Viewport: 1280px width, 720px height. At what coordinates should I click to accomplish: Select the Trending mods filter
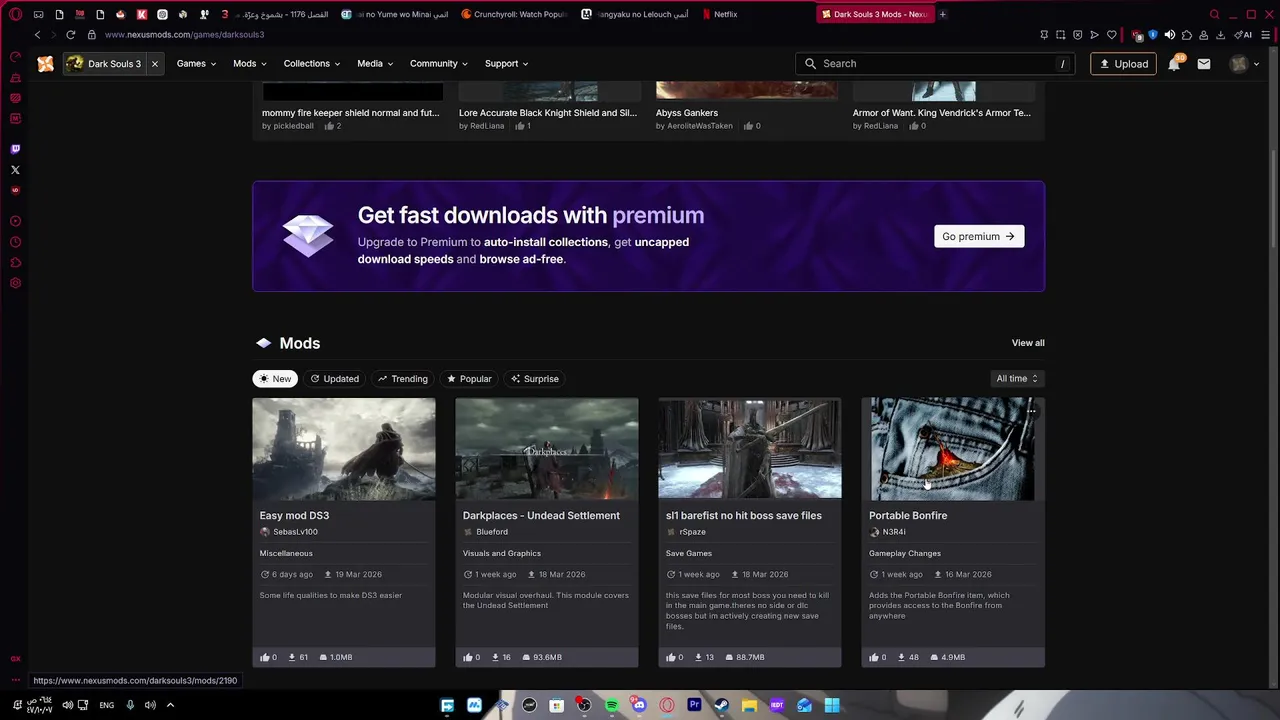tap(402, 379)
